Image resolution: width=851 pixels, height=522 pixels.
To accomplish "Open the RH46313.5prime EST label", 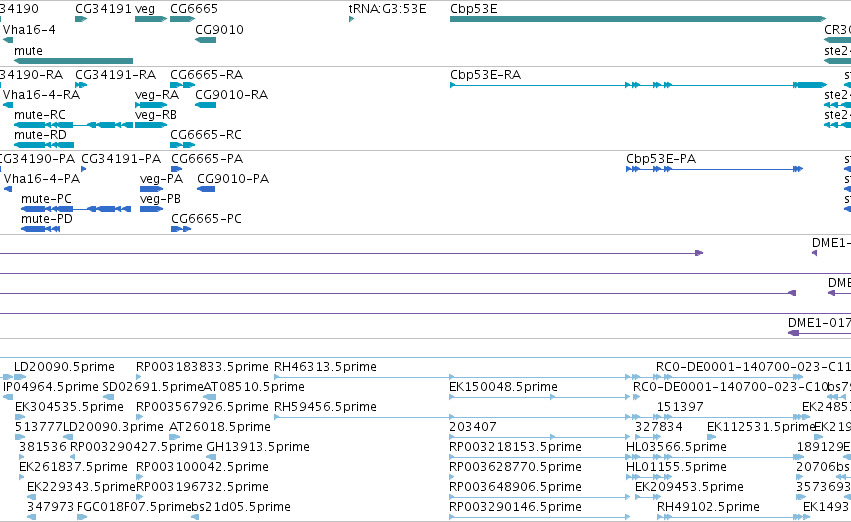I will tap(325, 367).
